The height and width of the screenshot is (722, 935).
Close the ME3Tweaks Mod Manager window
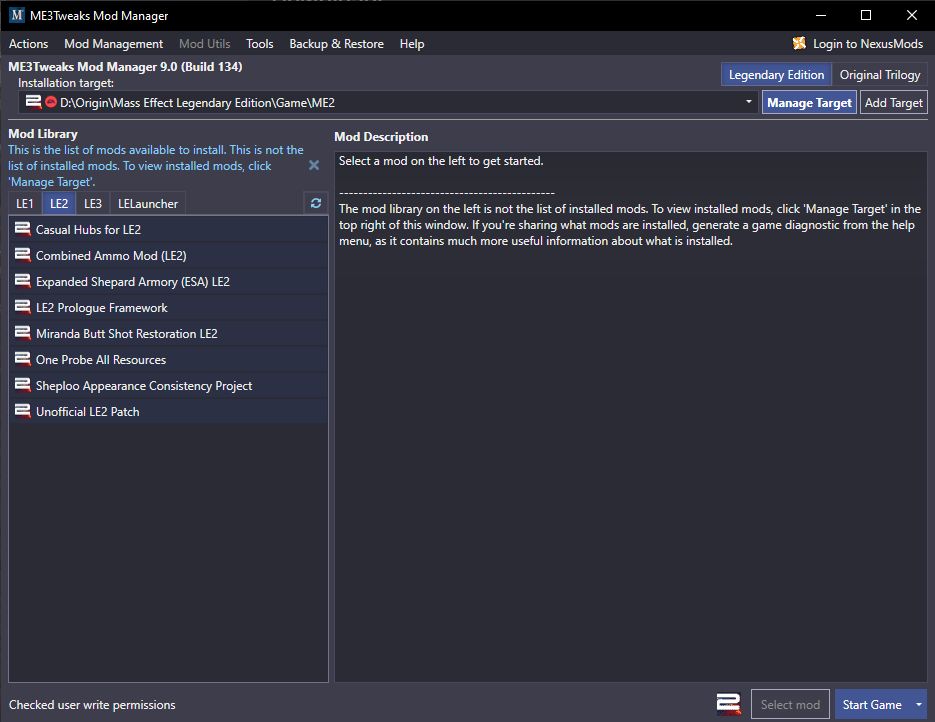(912, 16)
